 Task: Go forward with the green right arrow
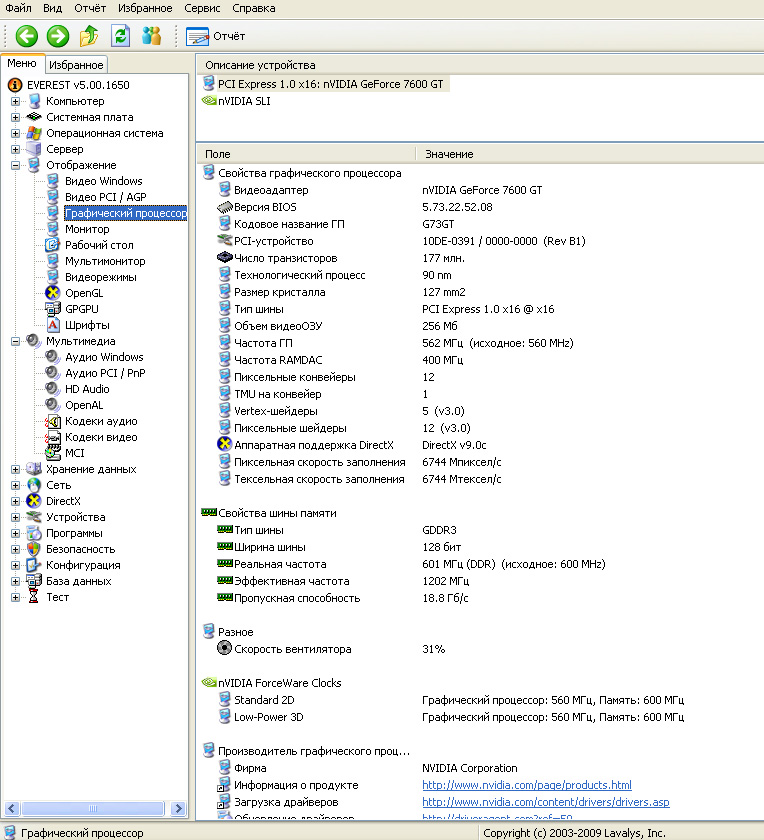tap(58, 36)
